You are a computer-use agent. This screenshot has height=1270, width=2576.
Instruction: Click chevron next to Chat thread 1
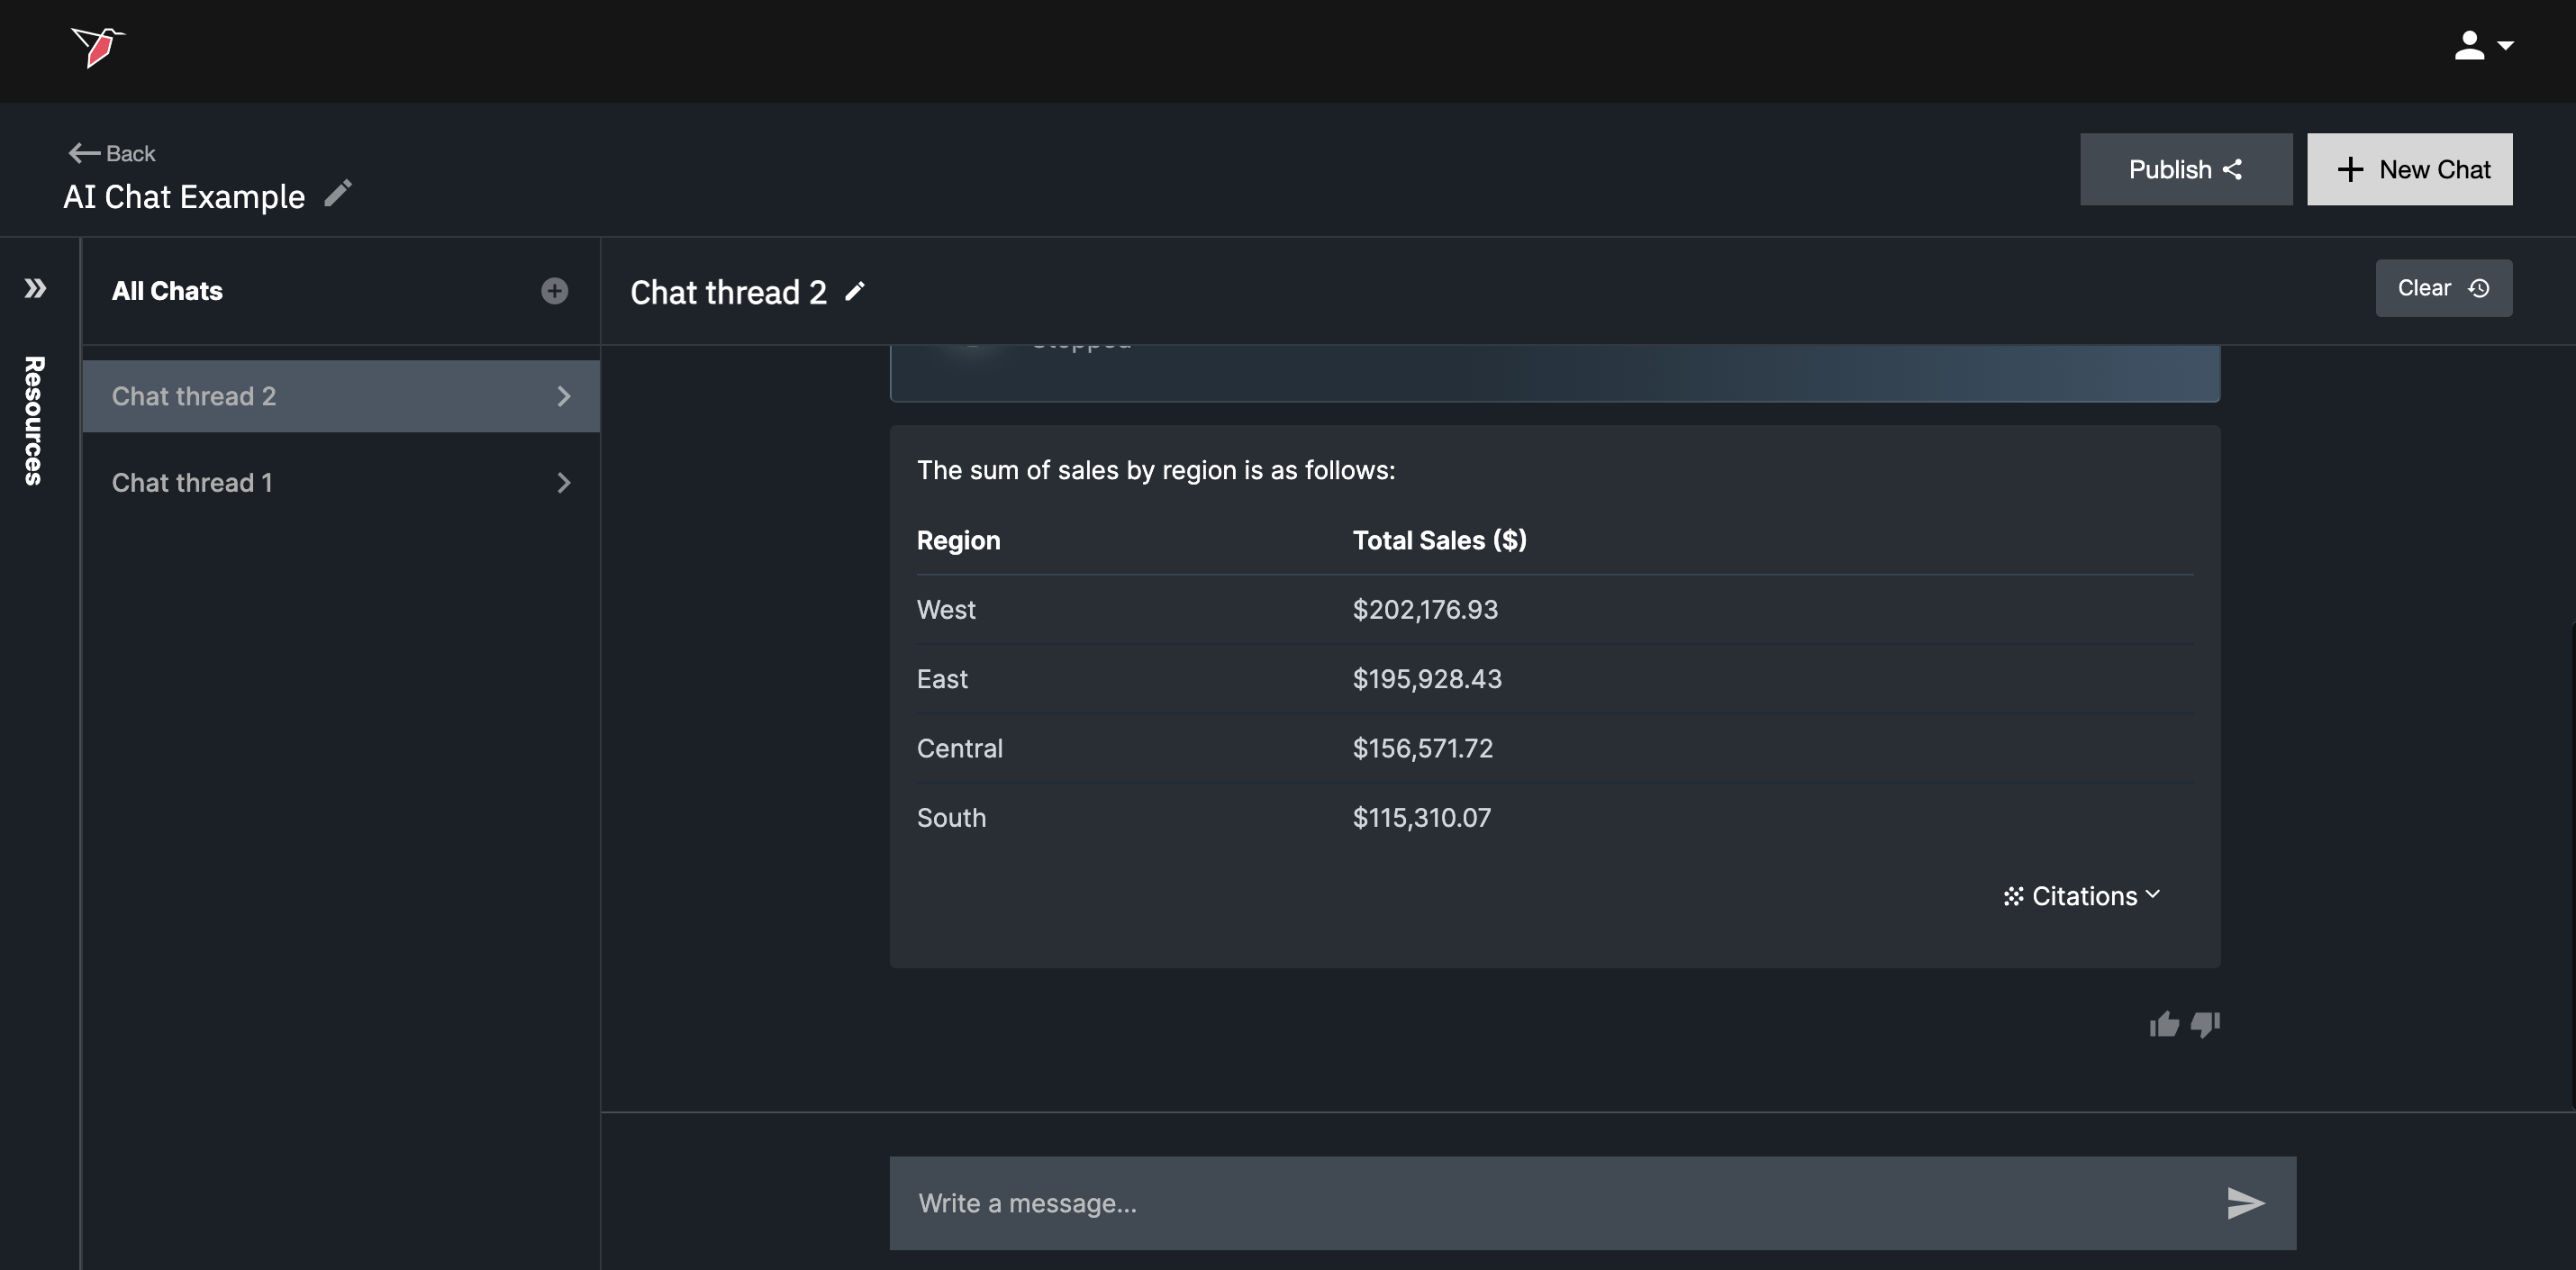[564, 483]
